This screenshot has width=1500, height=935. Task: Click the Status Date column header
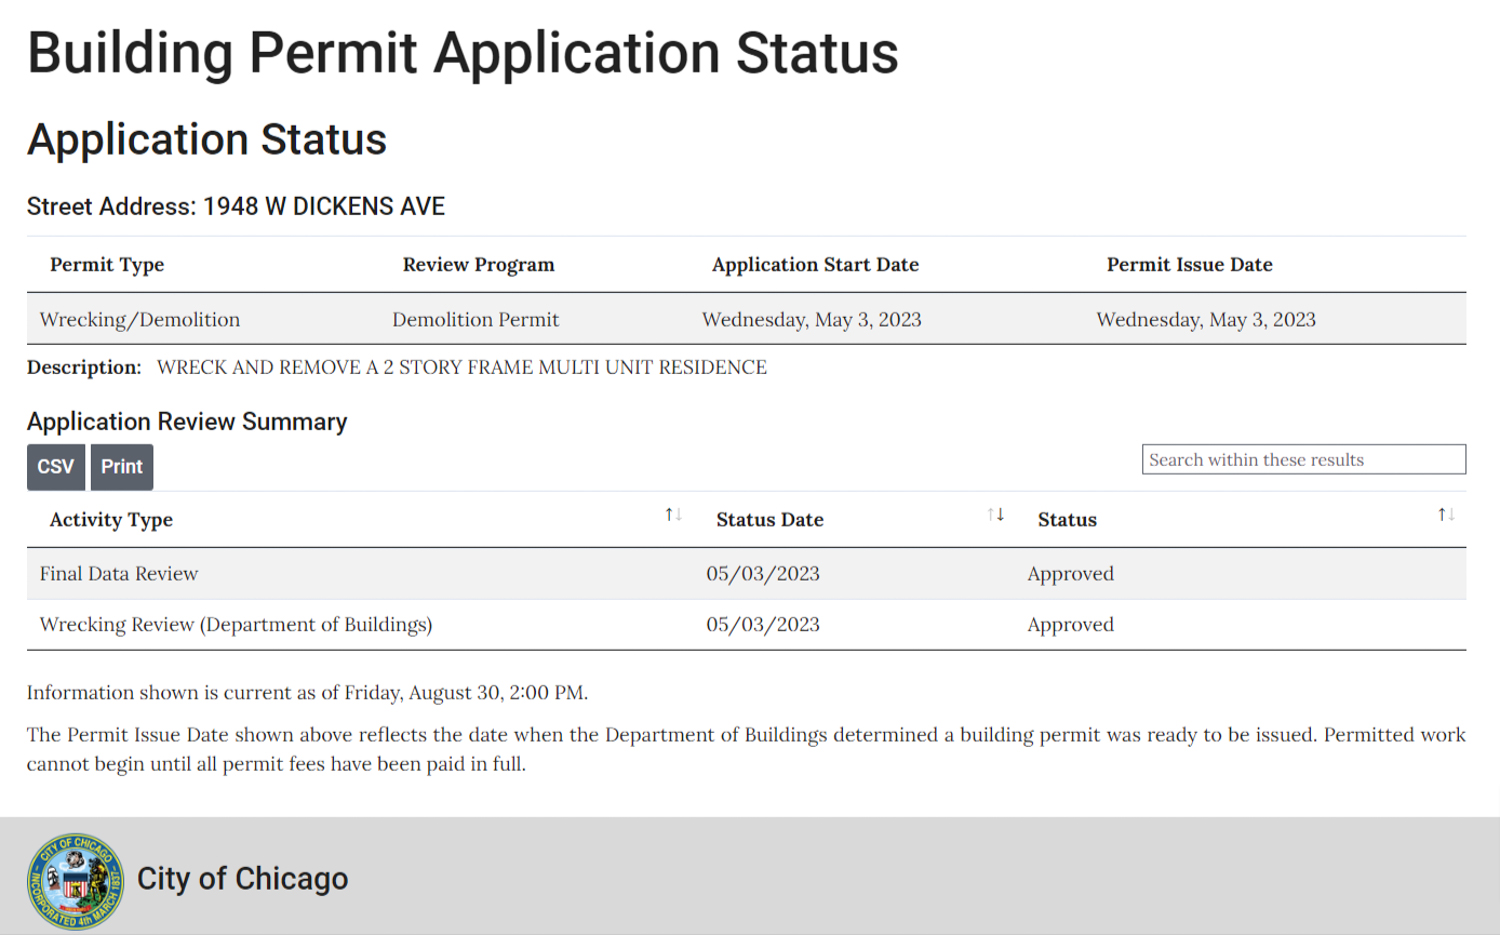(x=770, y=520)
